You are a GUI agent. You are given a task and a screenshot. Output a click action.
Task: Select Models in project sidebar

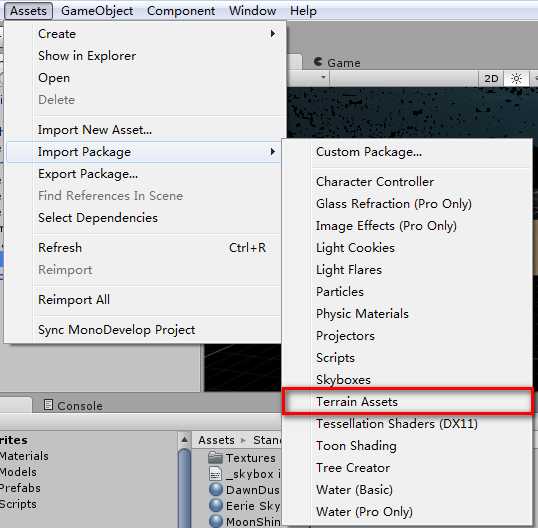pos(18,472)
